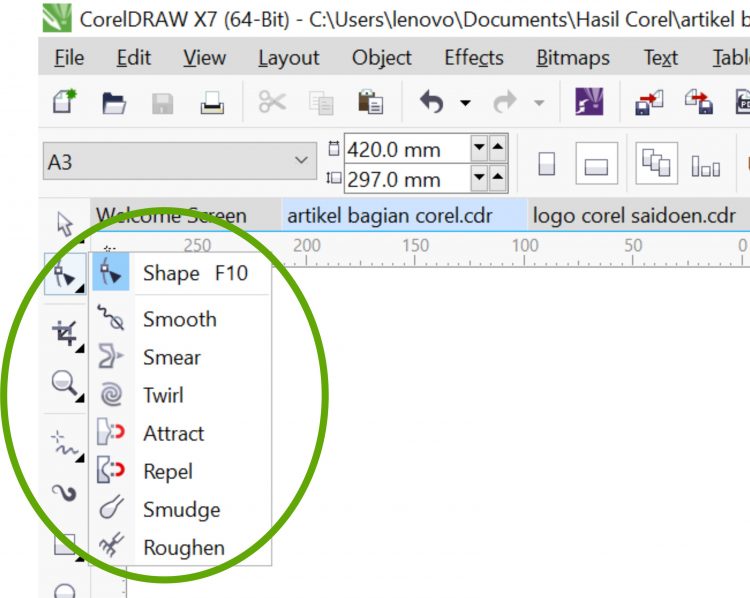The width and height of the screenshot is (750, 598).
Task: Expand the Undo history dropdown arrow
Action: point(465,102)
